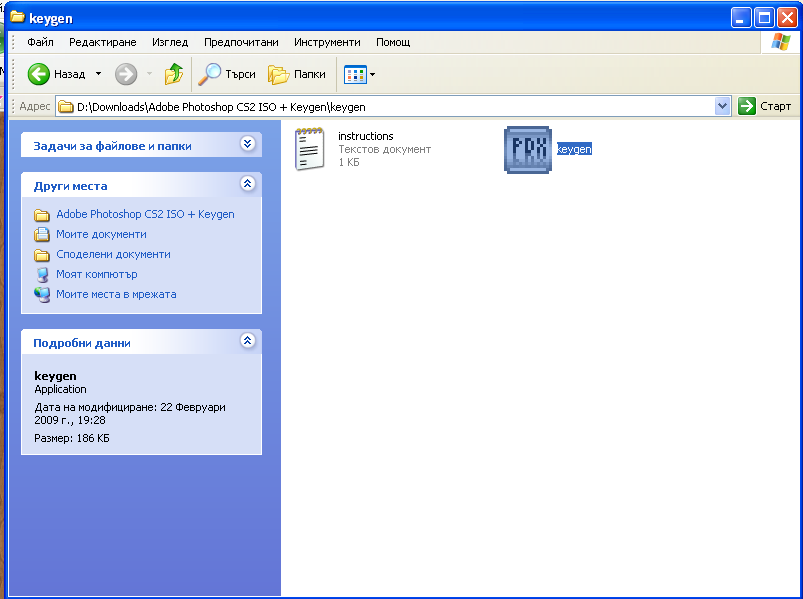803x599 pixels.
Task: Open the Помощ menu
Action: (393, 42)
